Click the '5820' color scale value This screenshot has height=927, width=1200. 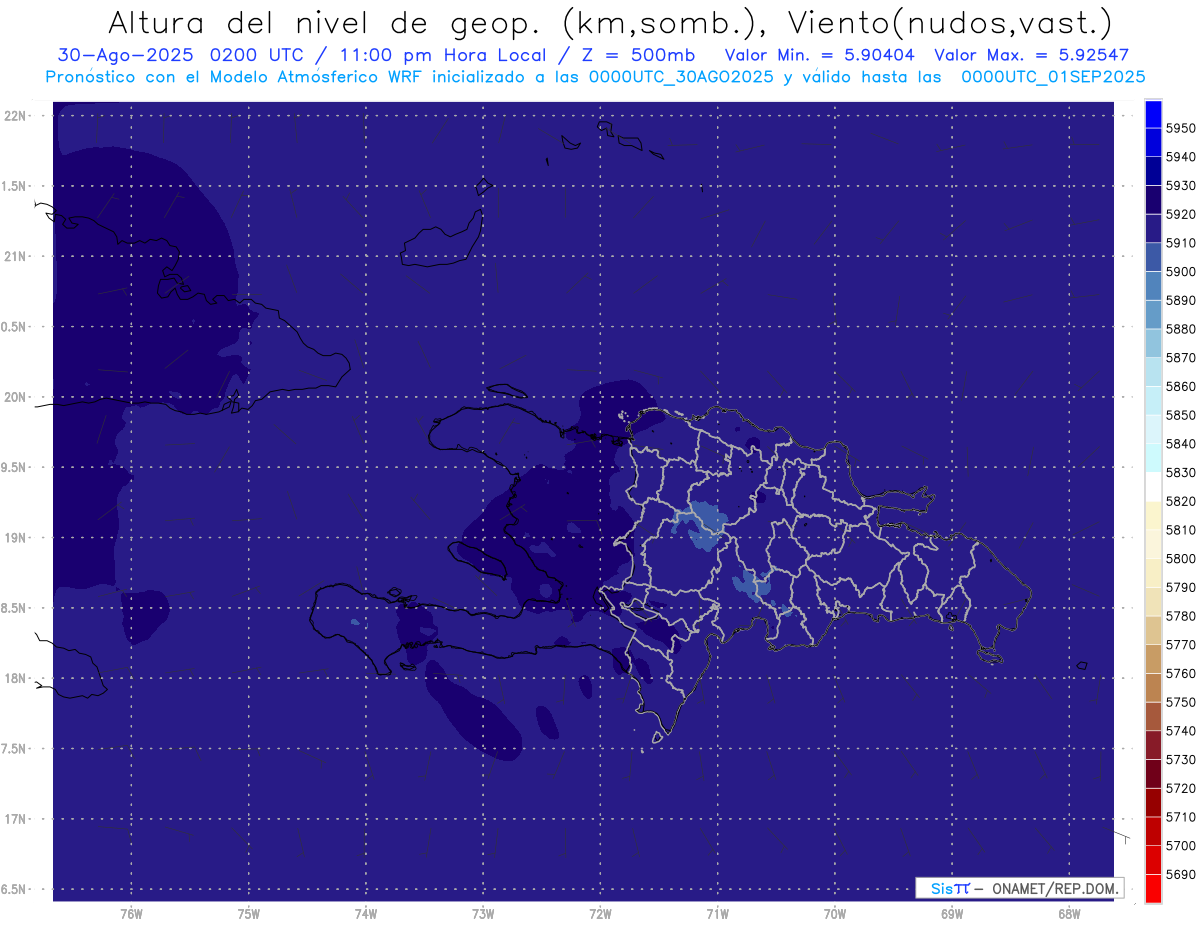pos(1181,501)
